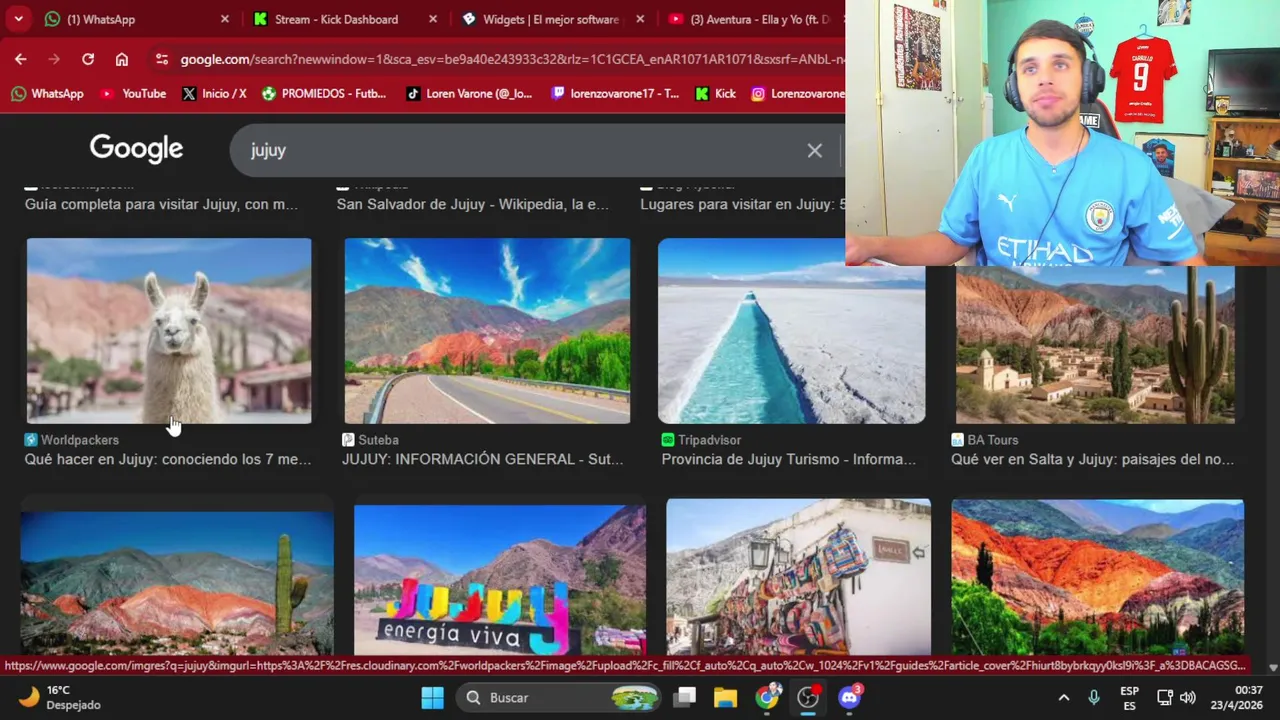Open the YouTube bookmark

pyautogui.click(x=133, y=93)
